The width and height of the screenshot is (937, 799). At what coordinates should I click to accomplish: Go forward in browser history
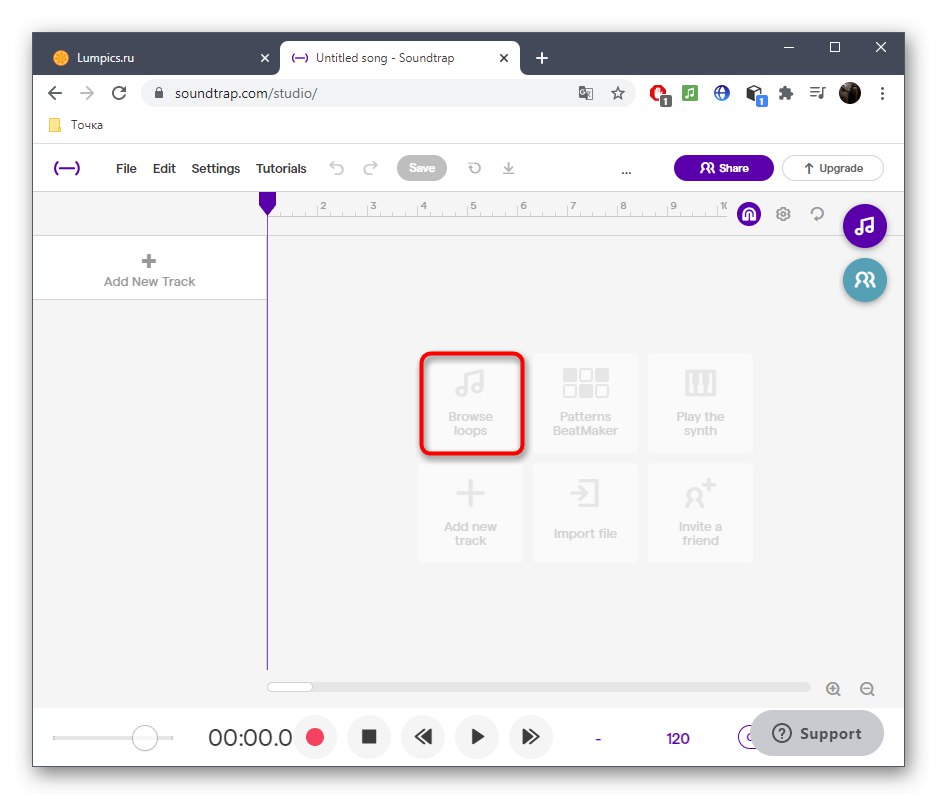click(x=87, y=93)
